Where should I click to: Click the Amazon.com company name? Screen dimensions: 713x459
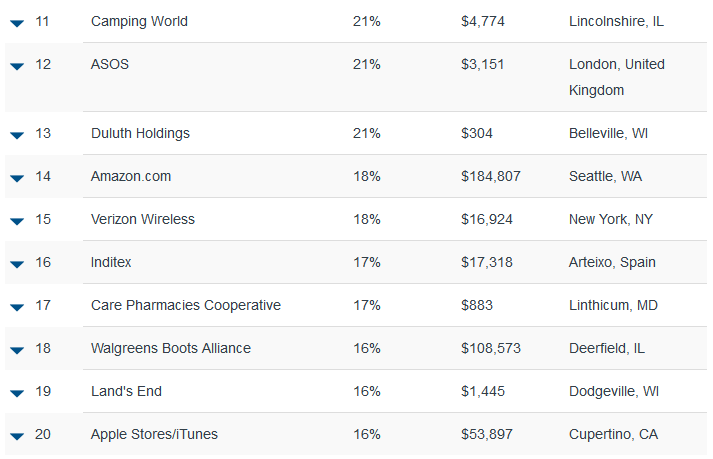131,176
